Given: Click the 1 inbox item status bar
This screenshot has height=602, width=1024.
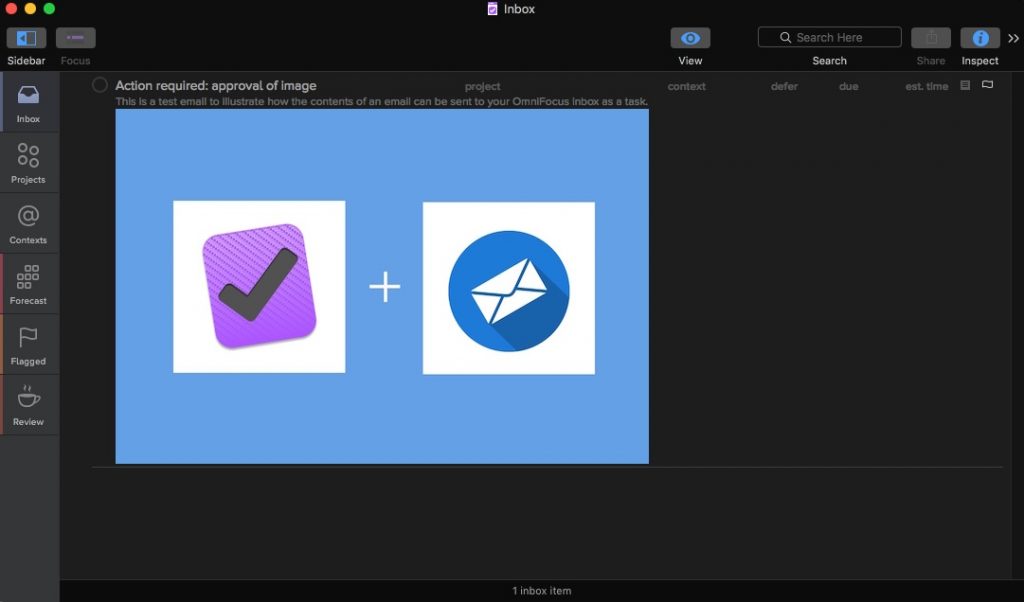Looking at the screenshot, I should tap(540, 590).
